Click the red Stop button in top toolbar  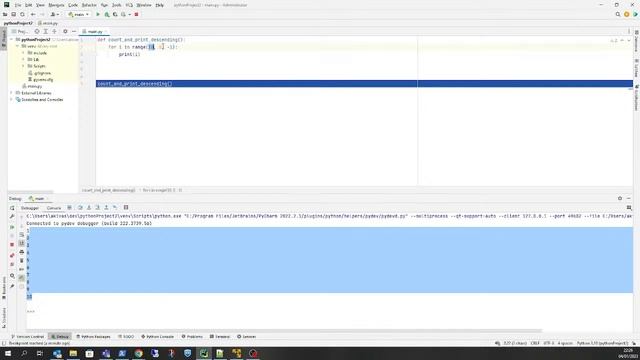[x=136, y=14]
